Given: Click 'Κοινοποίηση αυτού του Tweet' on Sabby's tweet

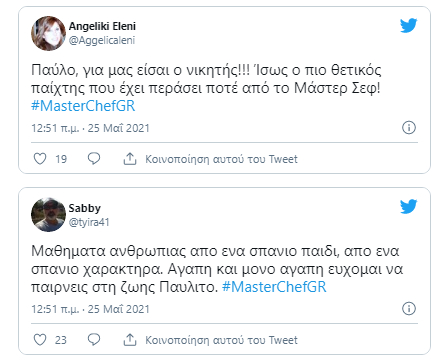Looking at the screenshot, I should (221, 340).
